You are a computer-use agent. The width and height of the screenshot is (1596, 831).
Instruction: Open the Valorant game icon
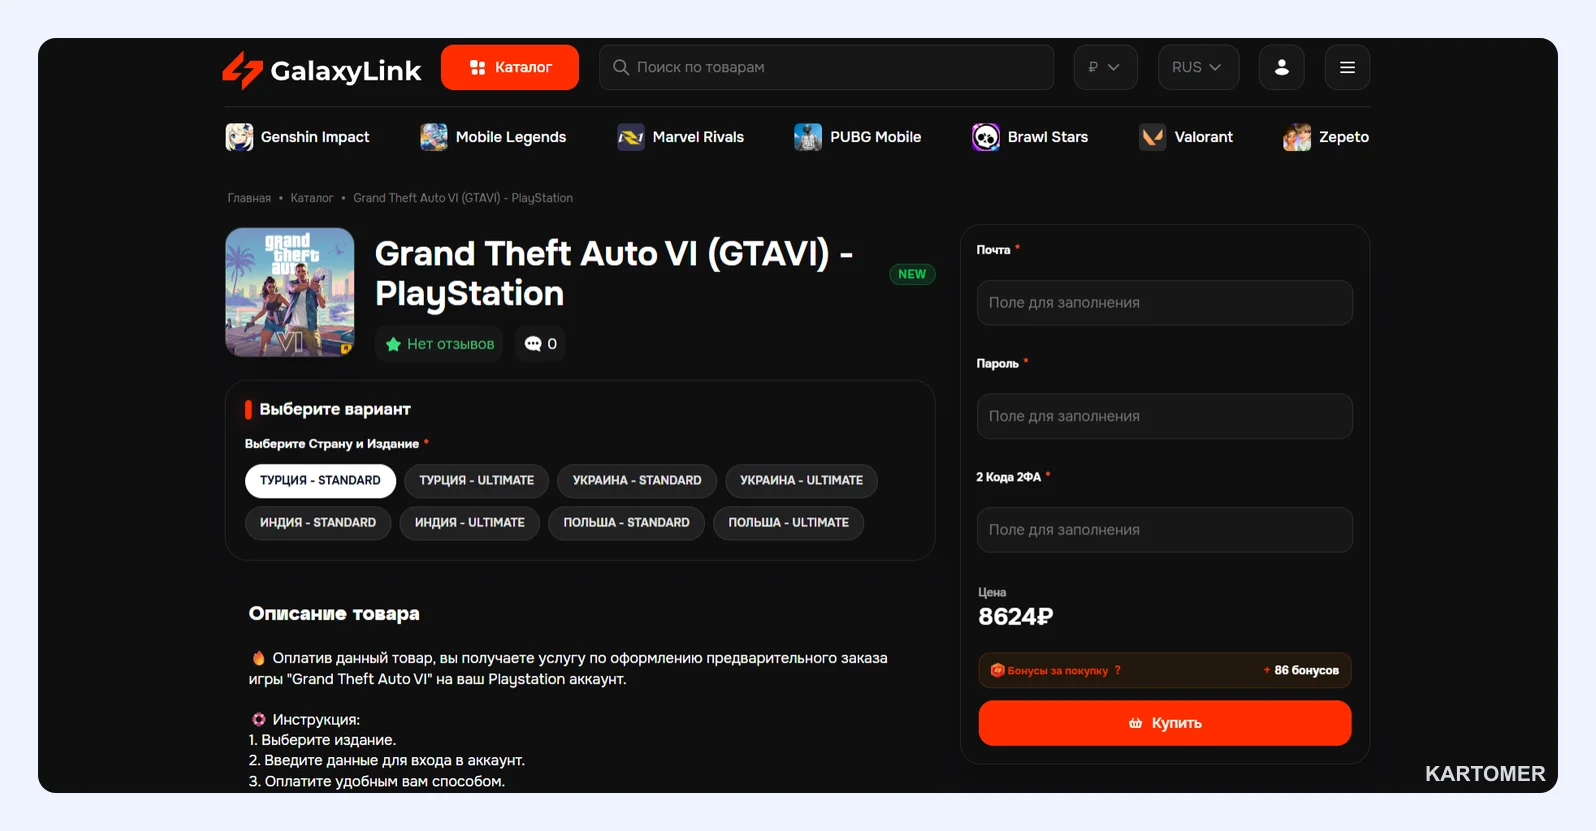point(1152,137)
